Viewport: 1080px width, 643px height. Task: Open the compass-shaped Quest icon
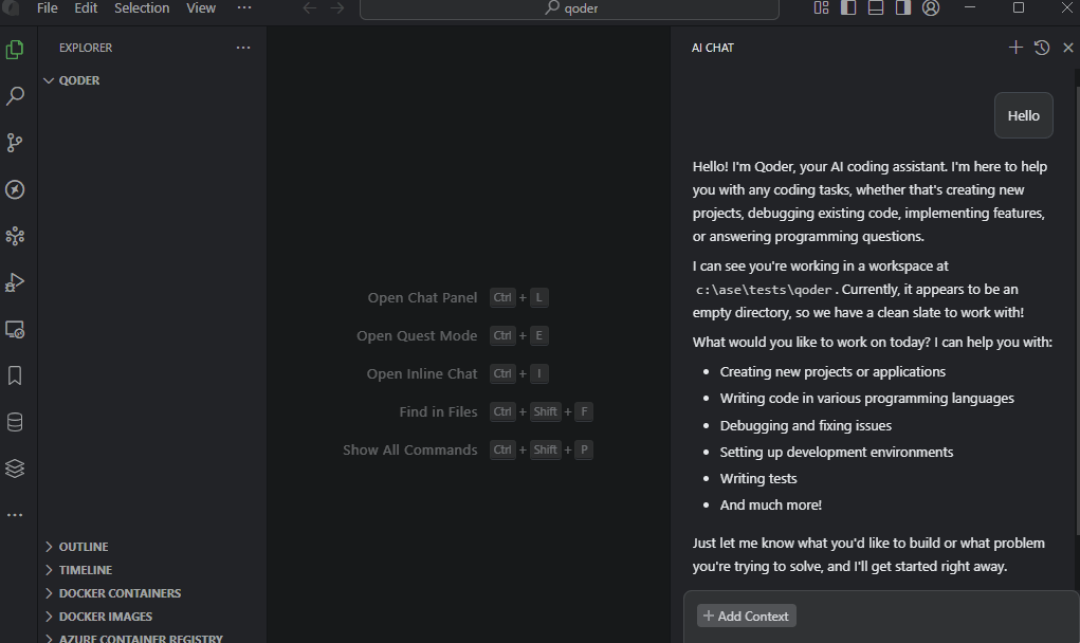(14, 189)
